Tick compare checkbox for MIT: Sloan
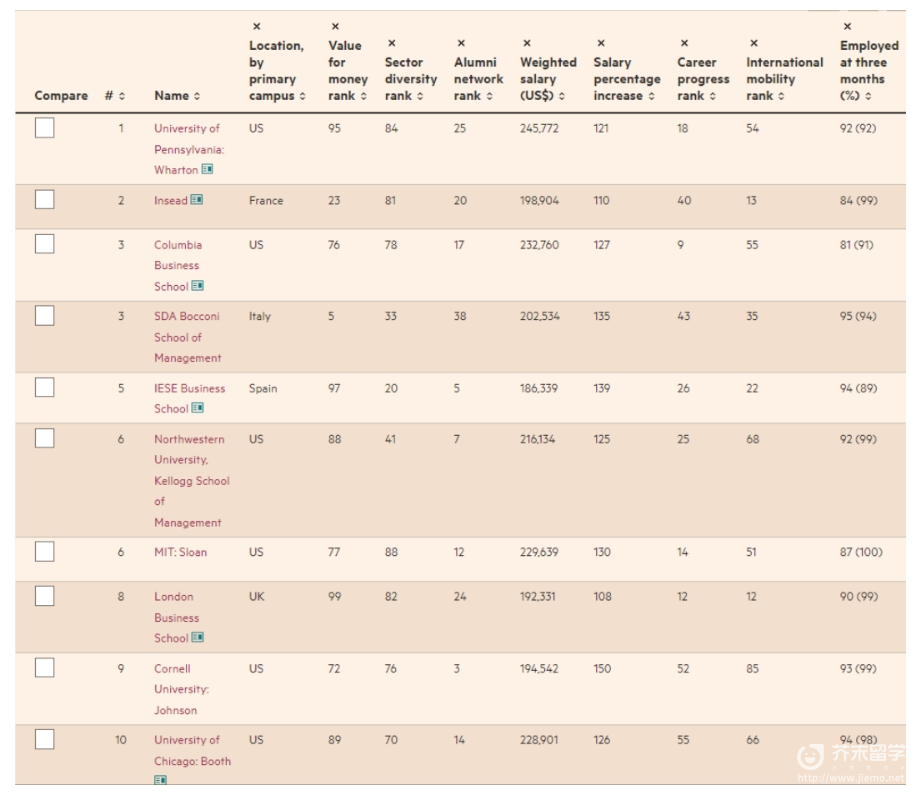915x794 pixels. coord(44,551)
